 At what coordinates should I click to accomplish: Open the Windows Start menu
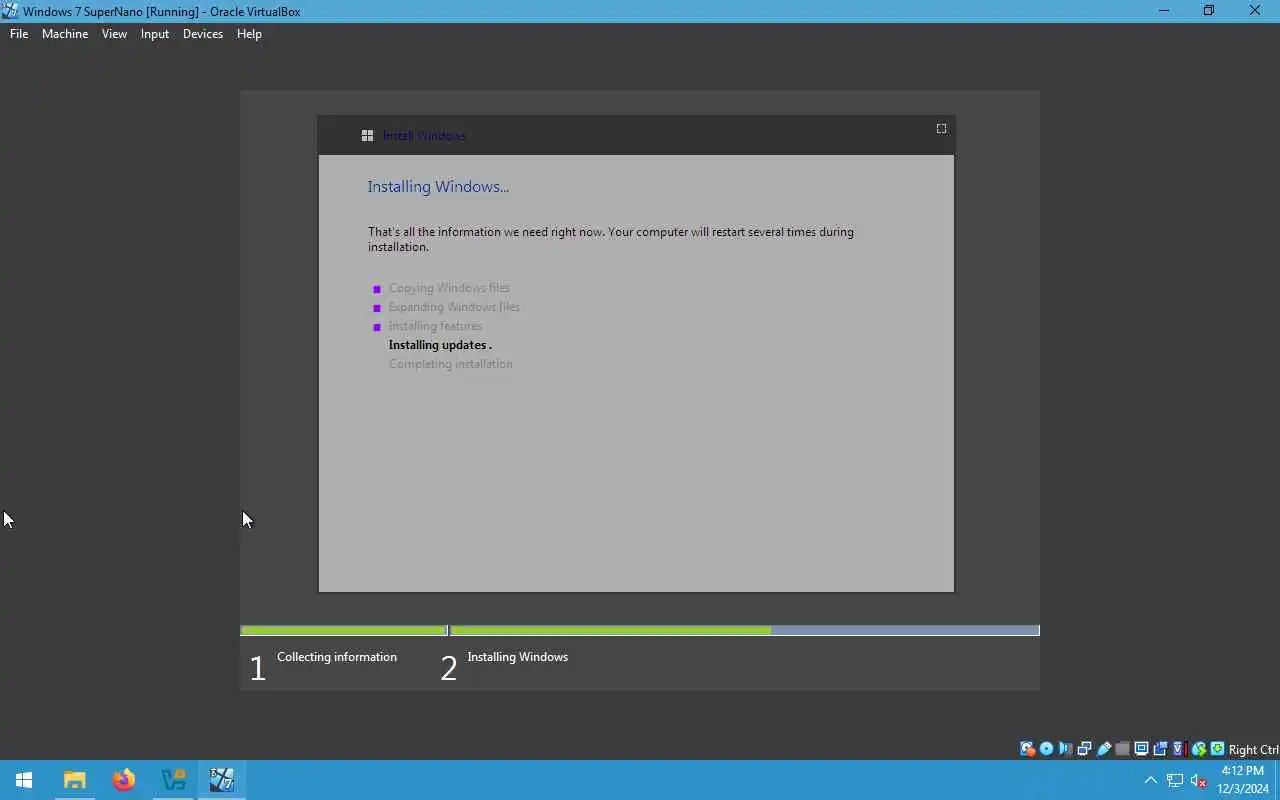[24, 780]
